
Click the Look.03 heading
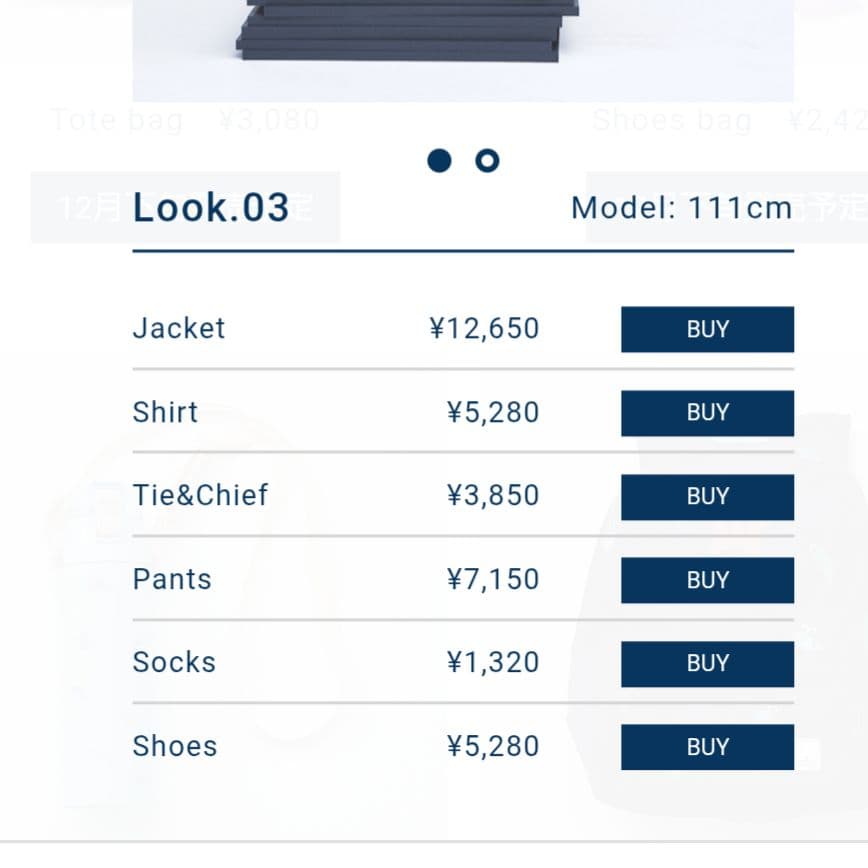coord(211,207)
